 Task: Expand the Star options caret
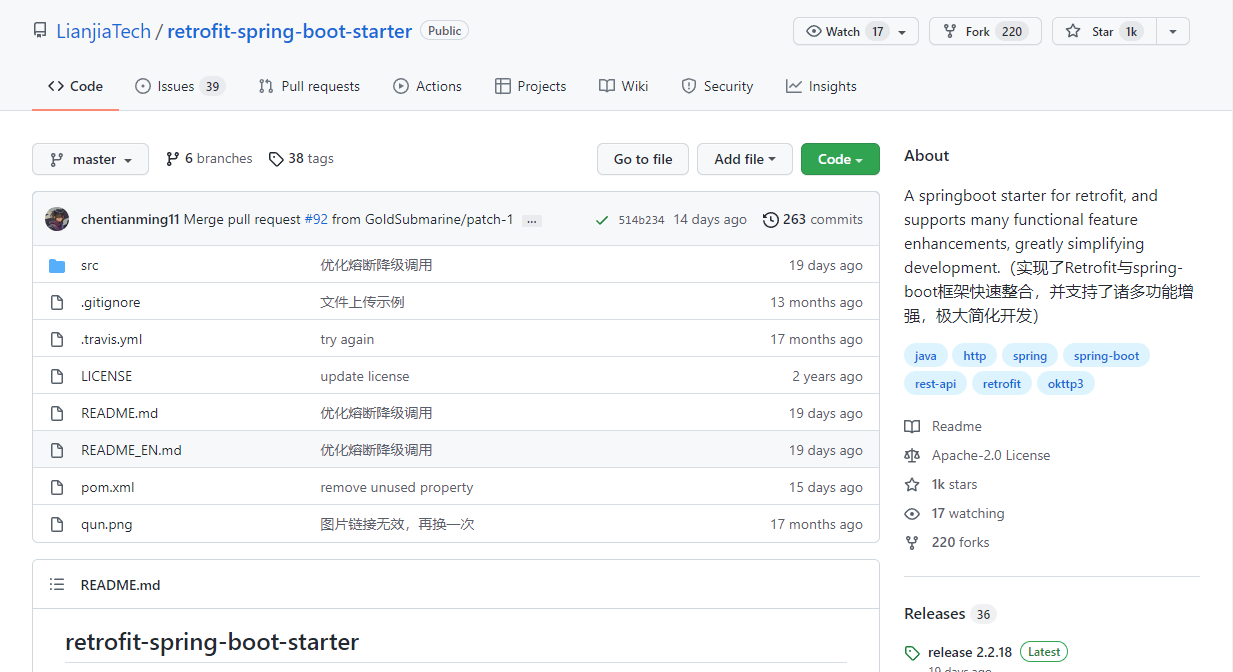pos(1172,31)
